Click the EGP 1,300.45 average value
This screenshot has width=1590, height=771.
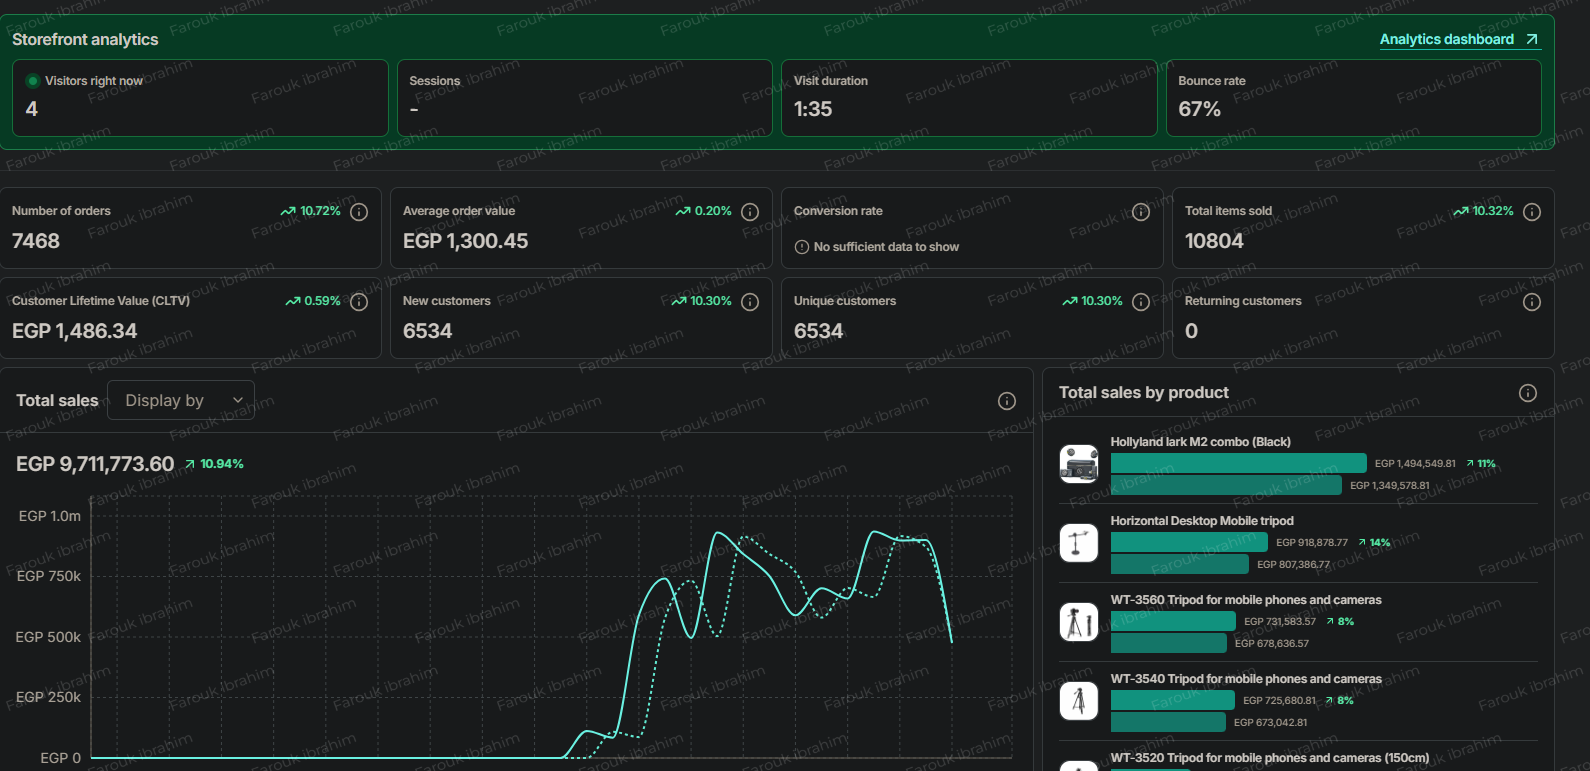pyautogui.click(x=465, y=241)
